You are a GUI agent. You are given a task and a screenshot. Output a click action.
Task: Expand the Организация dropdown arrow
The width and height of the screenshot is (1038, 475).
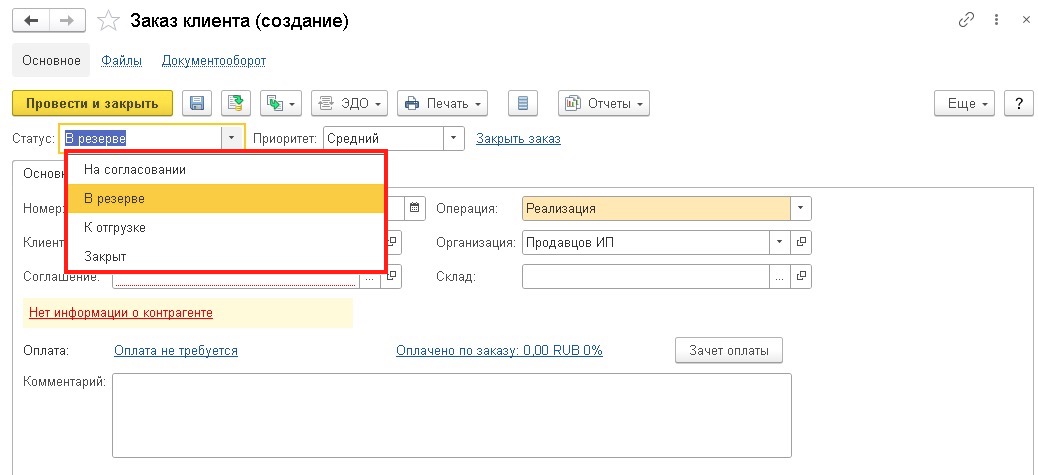click(x=779, y=242)
